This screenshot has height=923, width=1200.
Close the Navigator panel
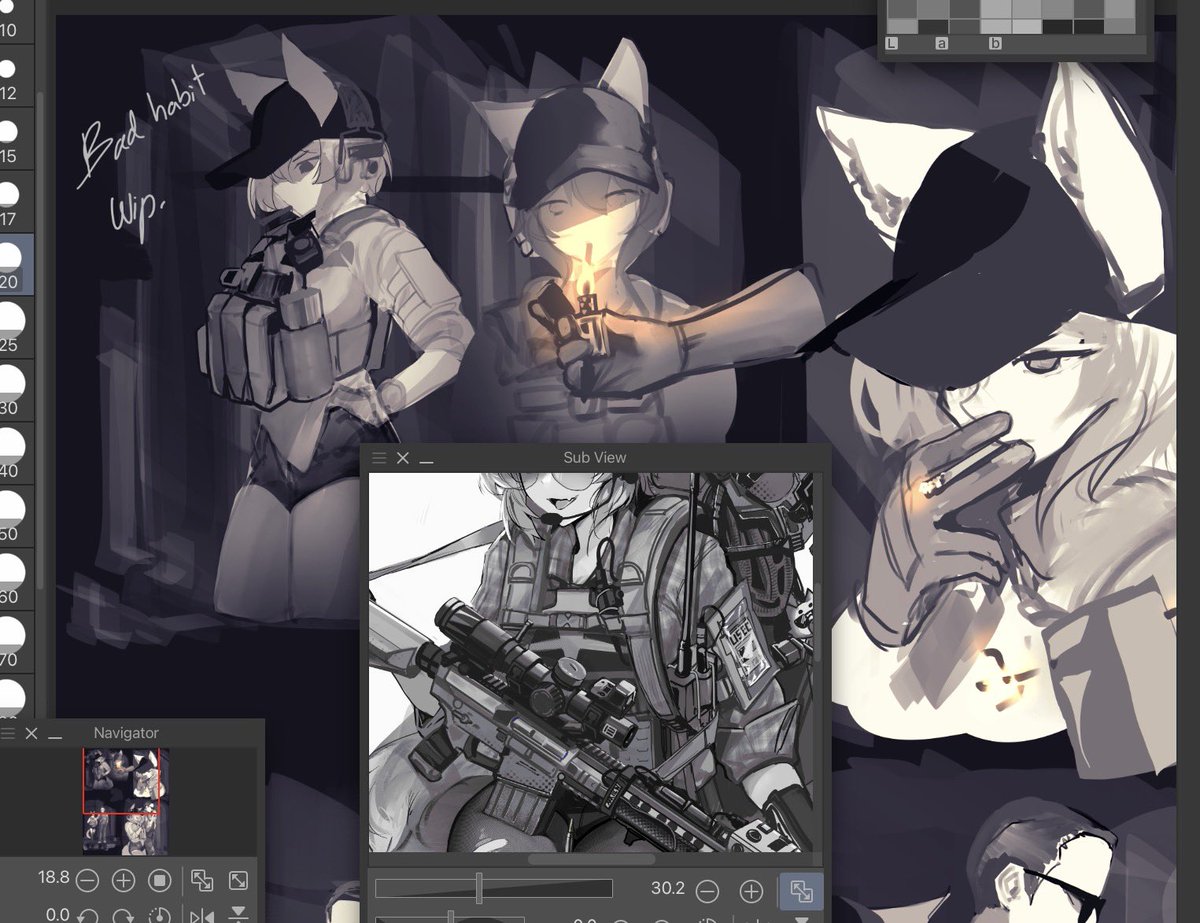pyautogui.click(x=32, y=734)
